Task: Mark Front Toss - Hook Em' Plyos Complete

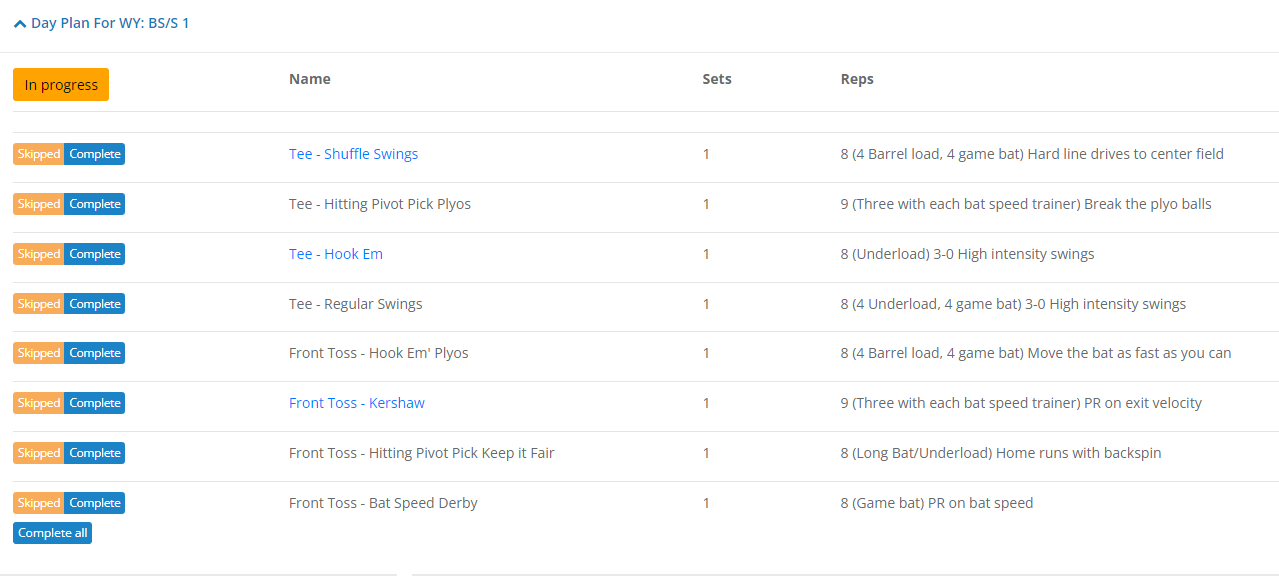Action: 95,353
